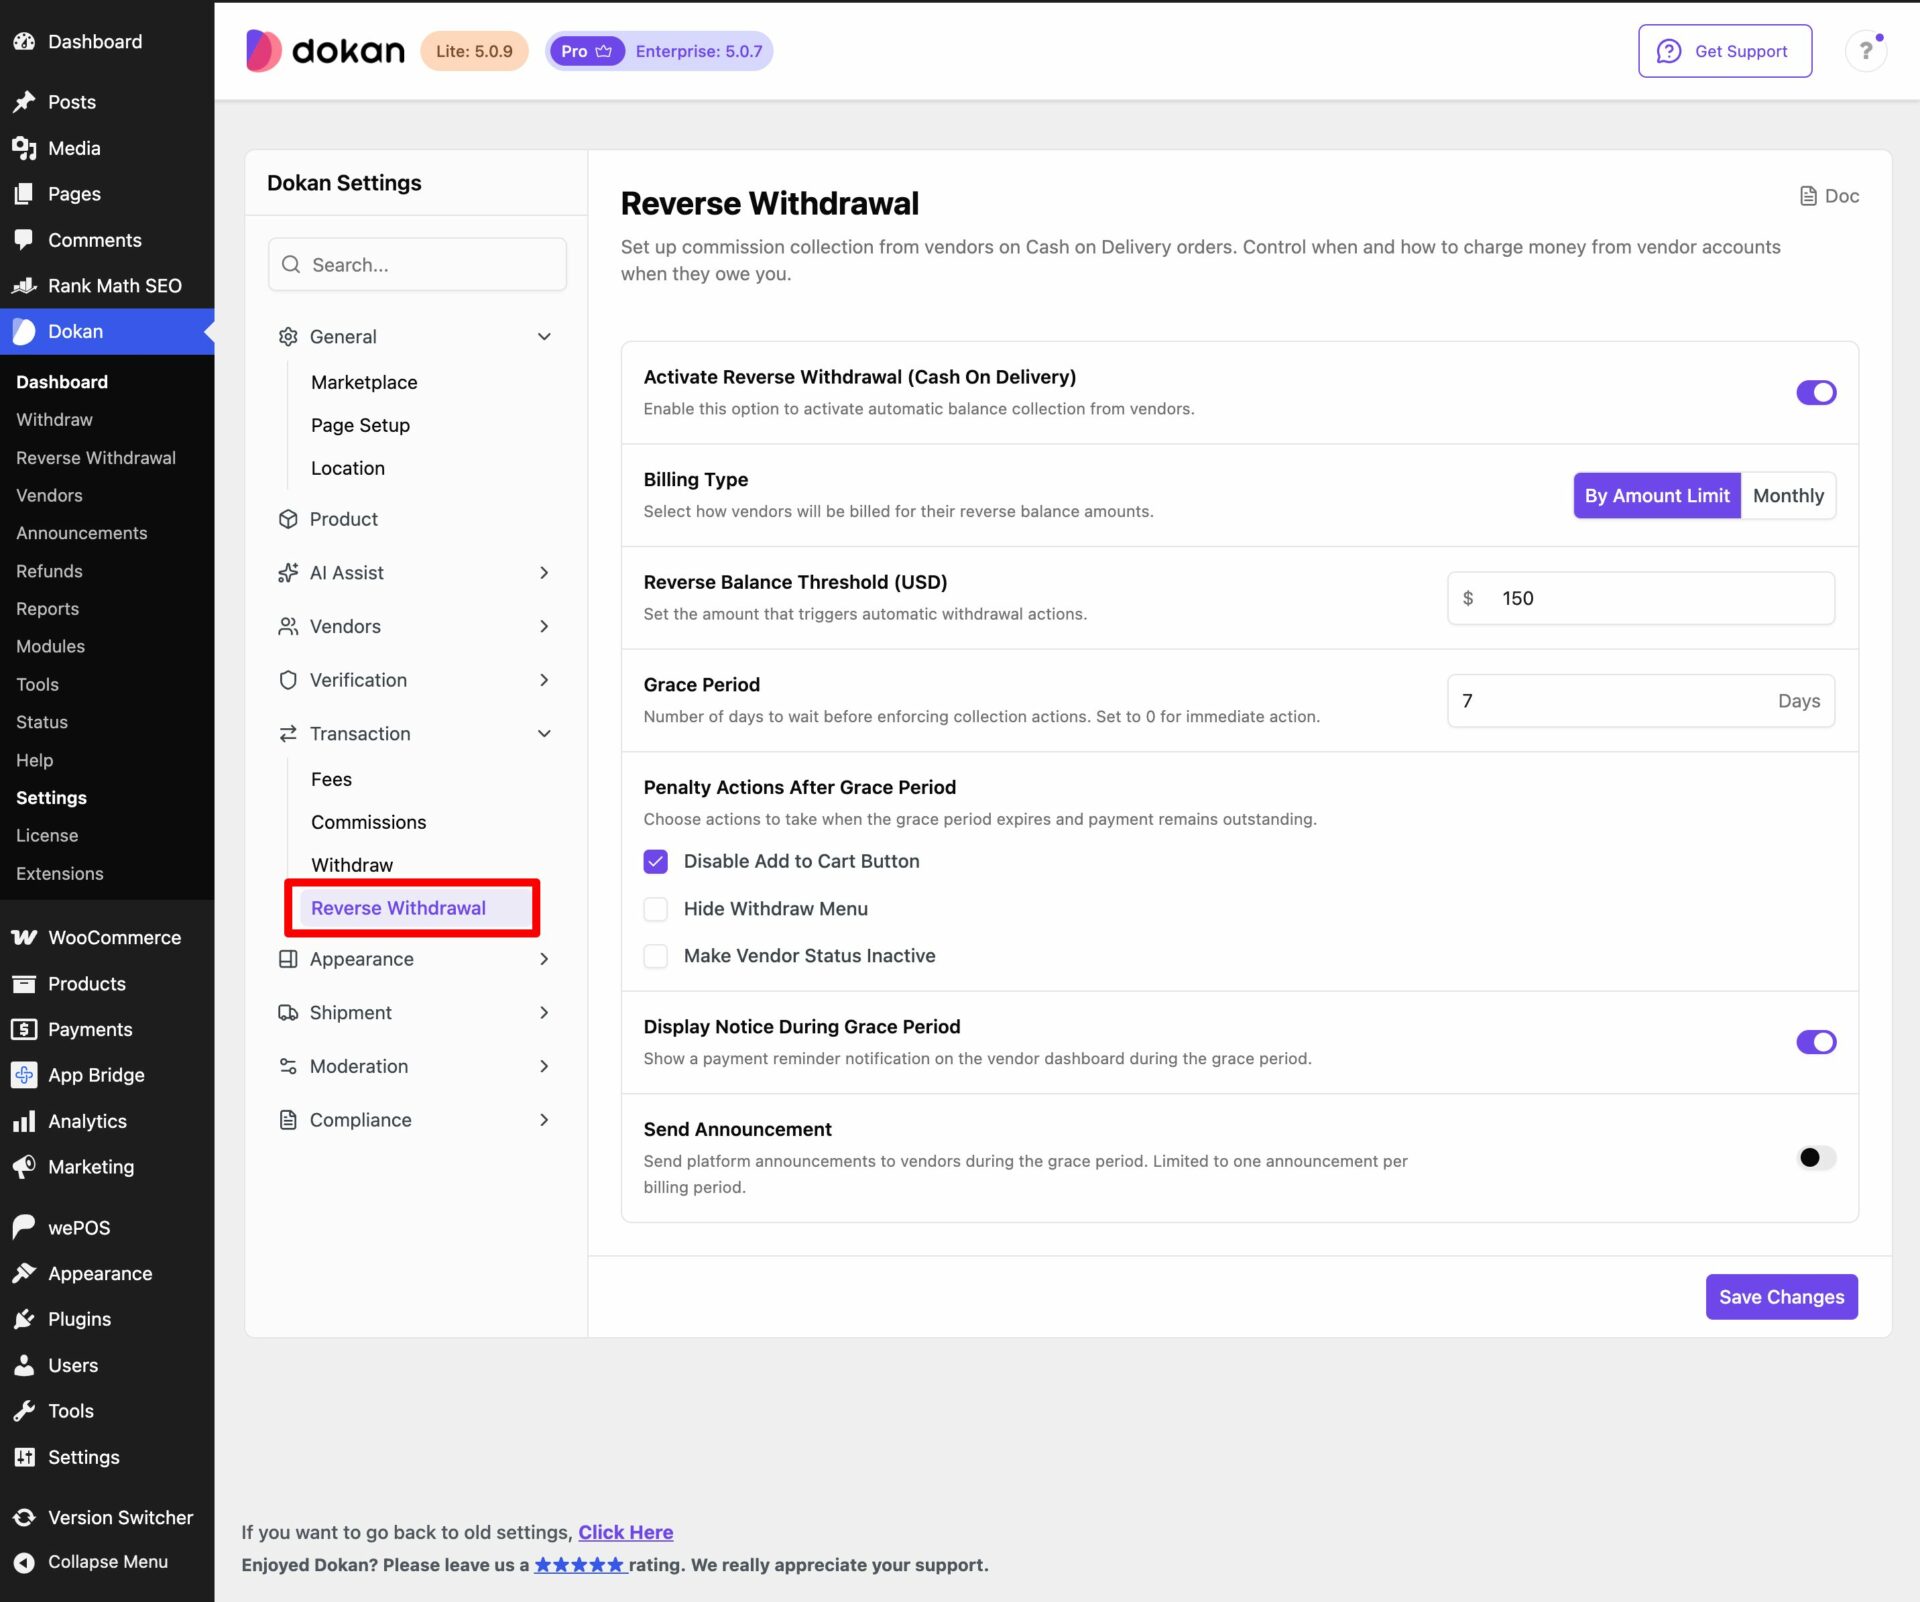
Task: Click the WooCommerce icon in sidebar
Action: tap(24, 937)
